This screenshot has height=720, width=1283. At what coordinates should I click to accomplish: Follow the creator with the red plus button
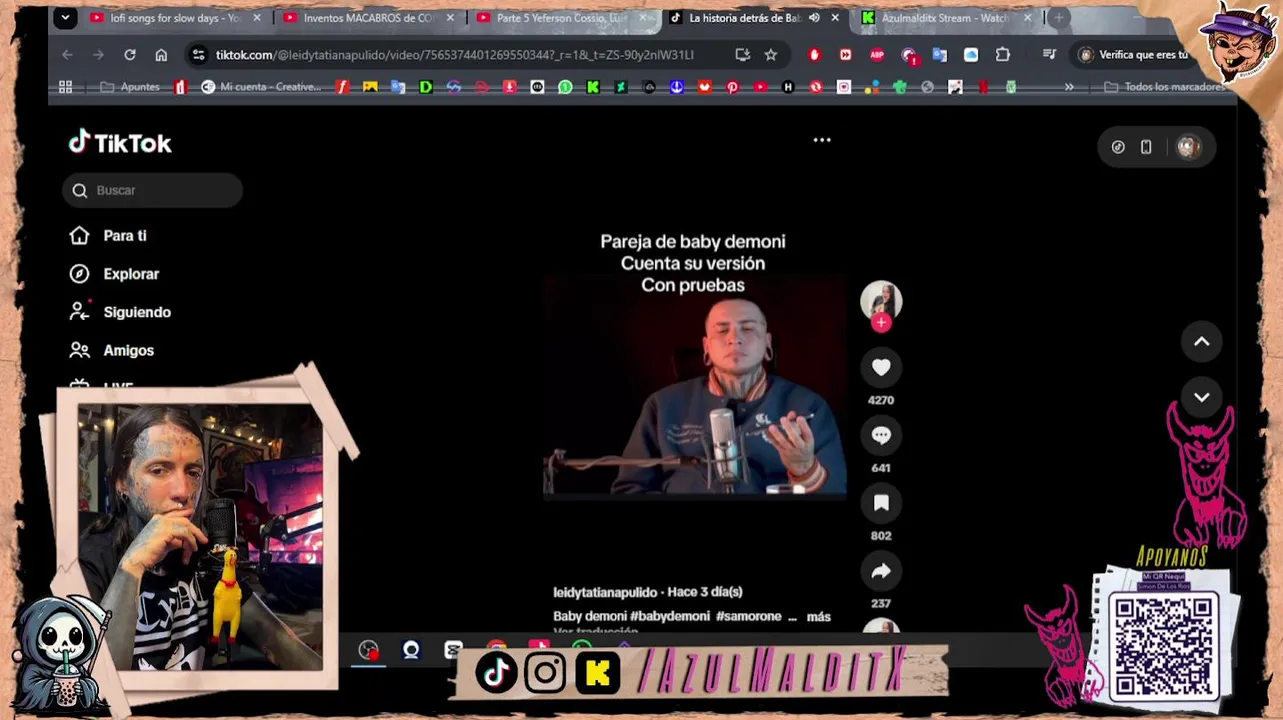(x=881, y=322)
